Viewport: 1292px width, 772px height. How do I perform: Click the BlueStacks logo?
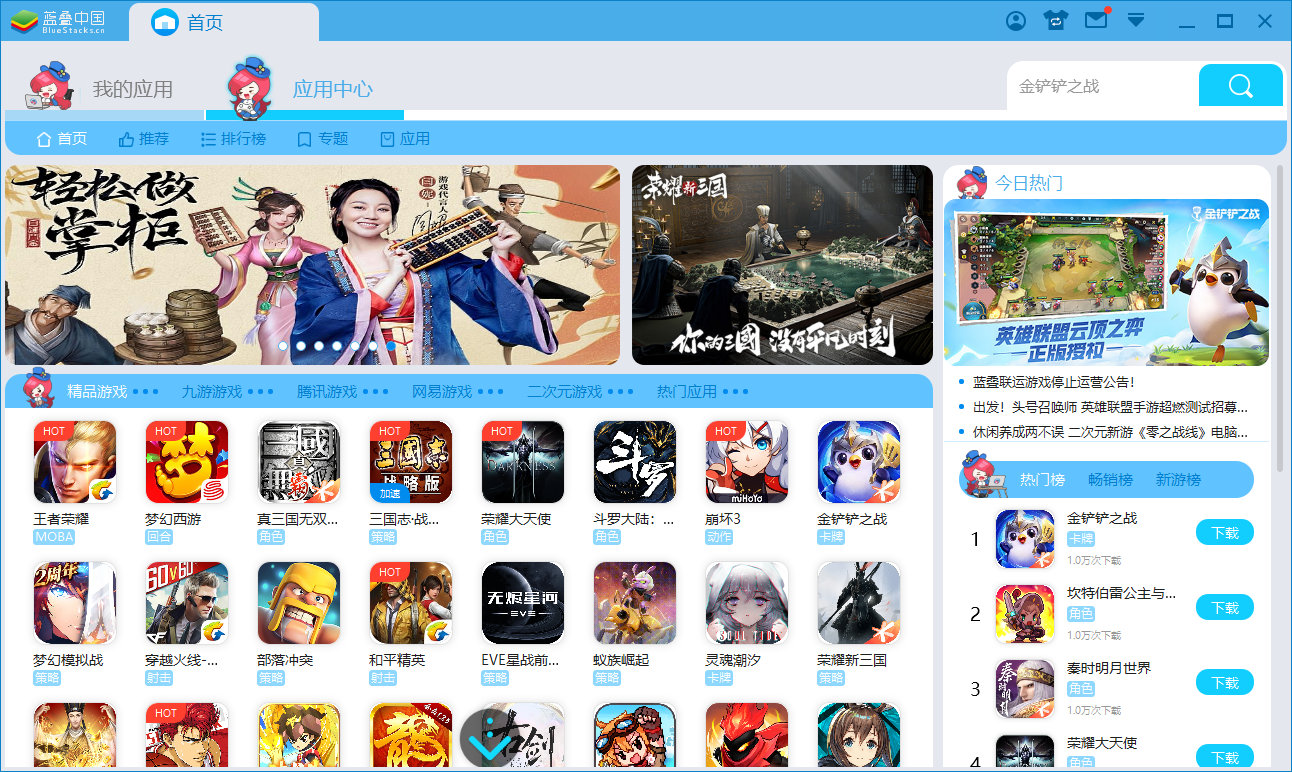[x=58, y=21]
